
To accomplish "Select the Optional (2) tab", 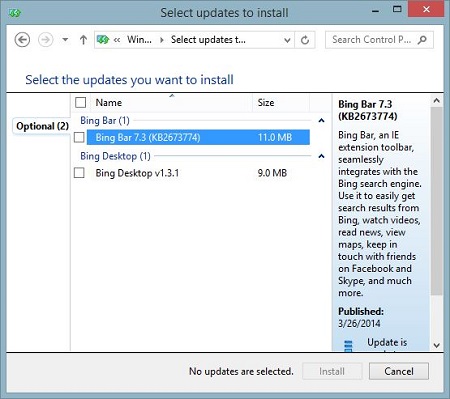I will (42, 126).
